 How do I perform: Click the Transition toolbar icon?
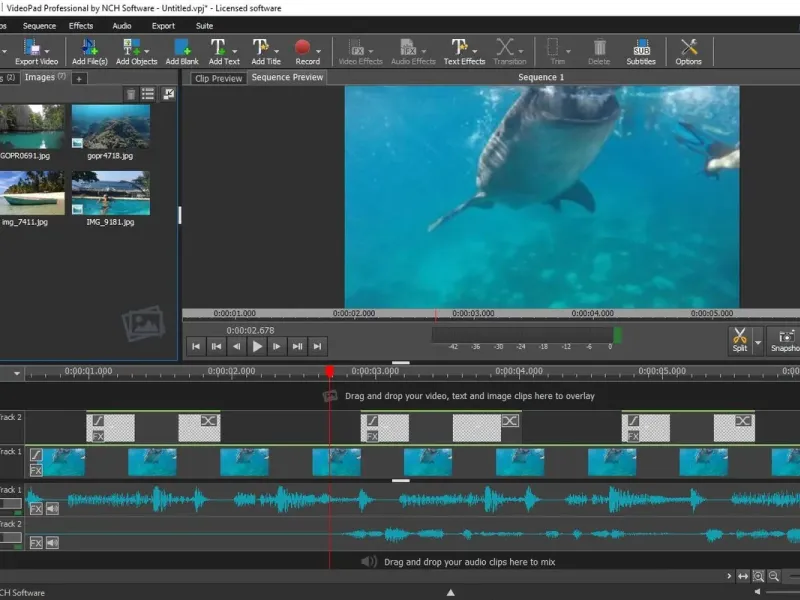coord(505,47)
